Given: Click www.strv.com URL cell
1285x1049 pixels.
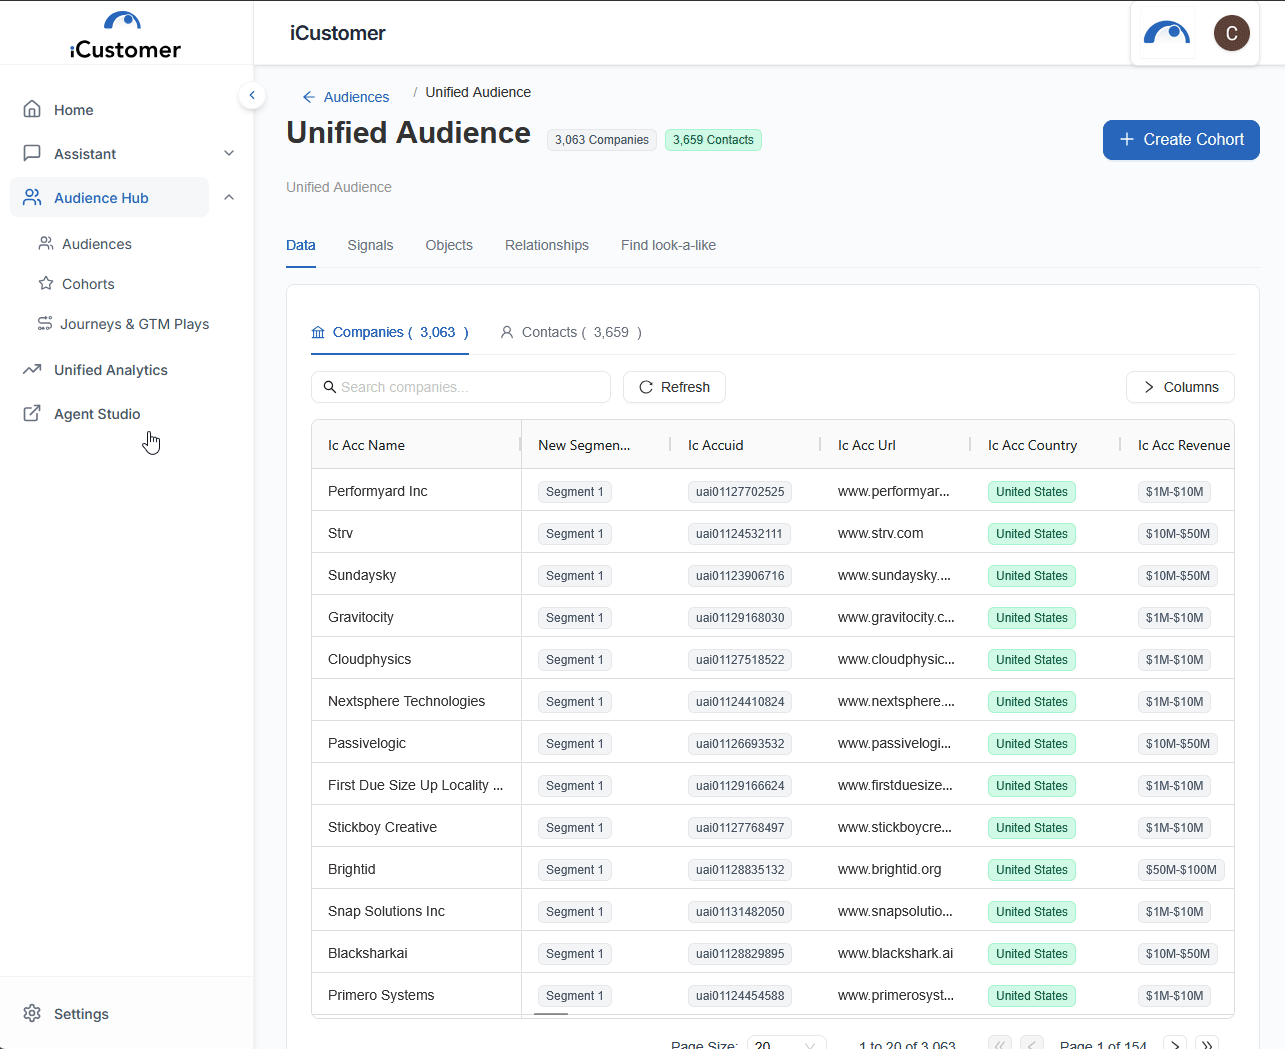Looking at the screenshot, I should [880, 533].
